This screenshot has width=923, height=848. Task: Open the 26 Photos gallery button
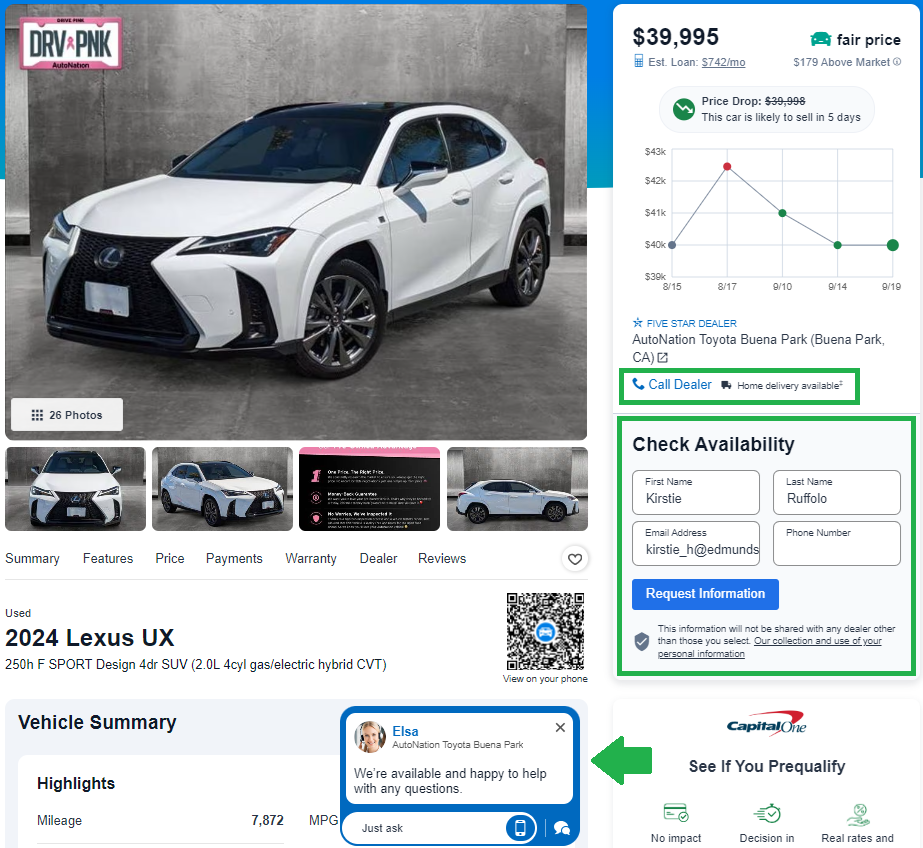point(67,415)
